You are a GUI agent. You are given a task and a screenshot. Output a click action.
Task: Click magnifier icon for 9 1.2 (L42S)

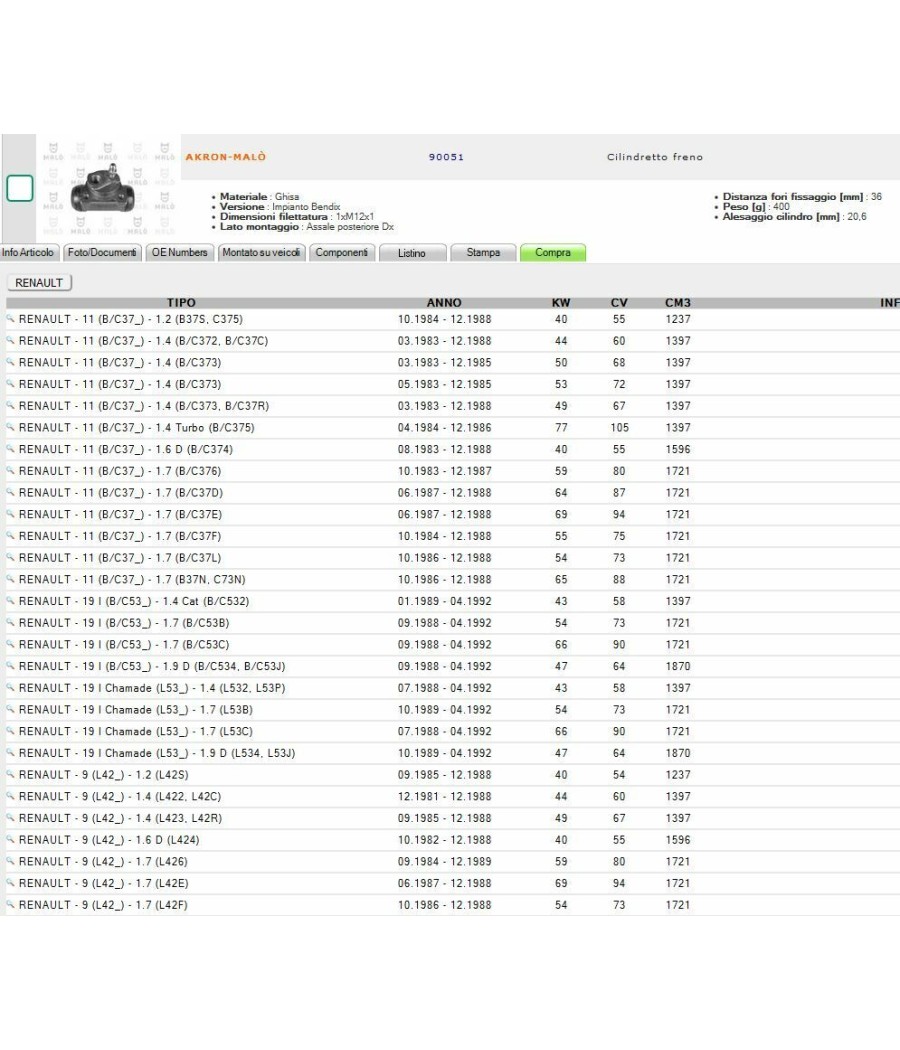coord(11,774)
